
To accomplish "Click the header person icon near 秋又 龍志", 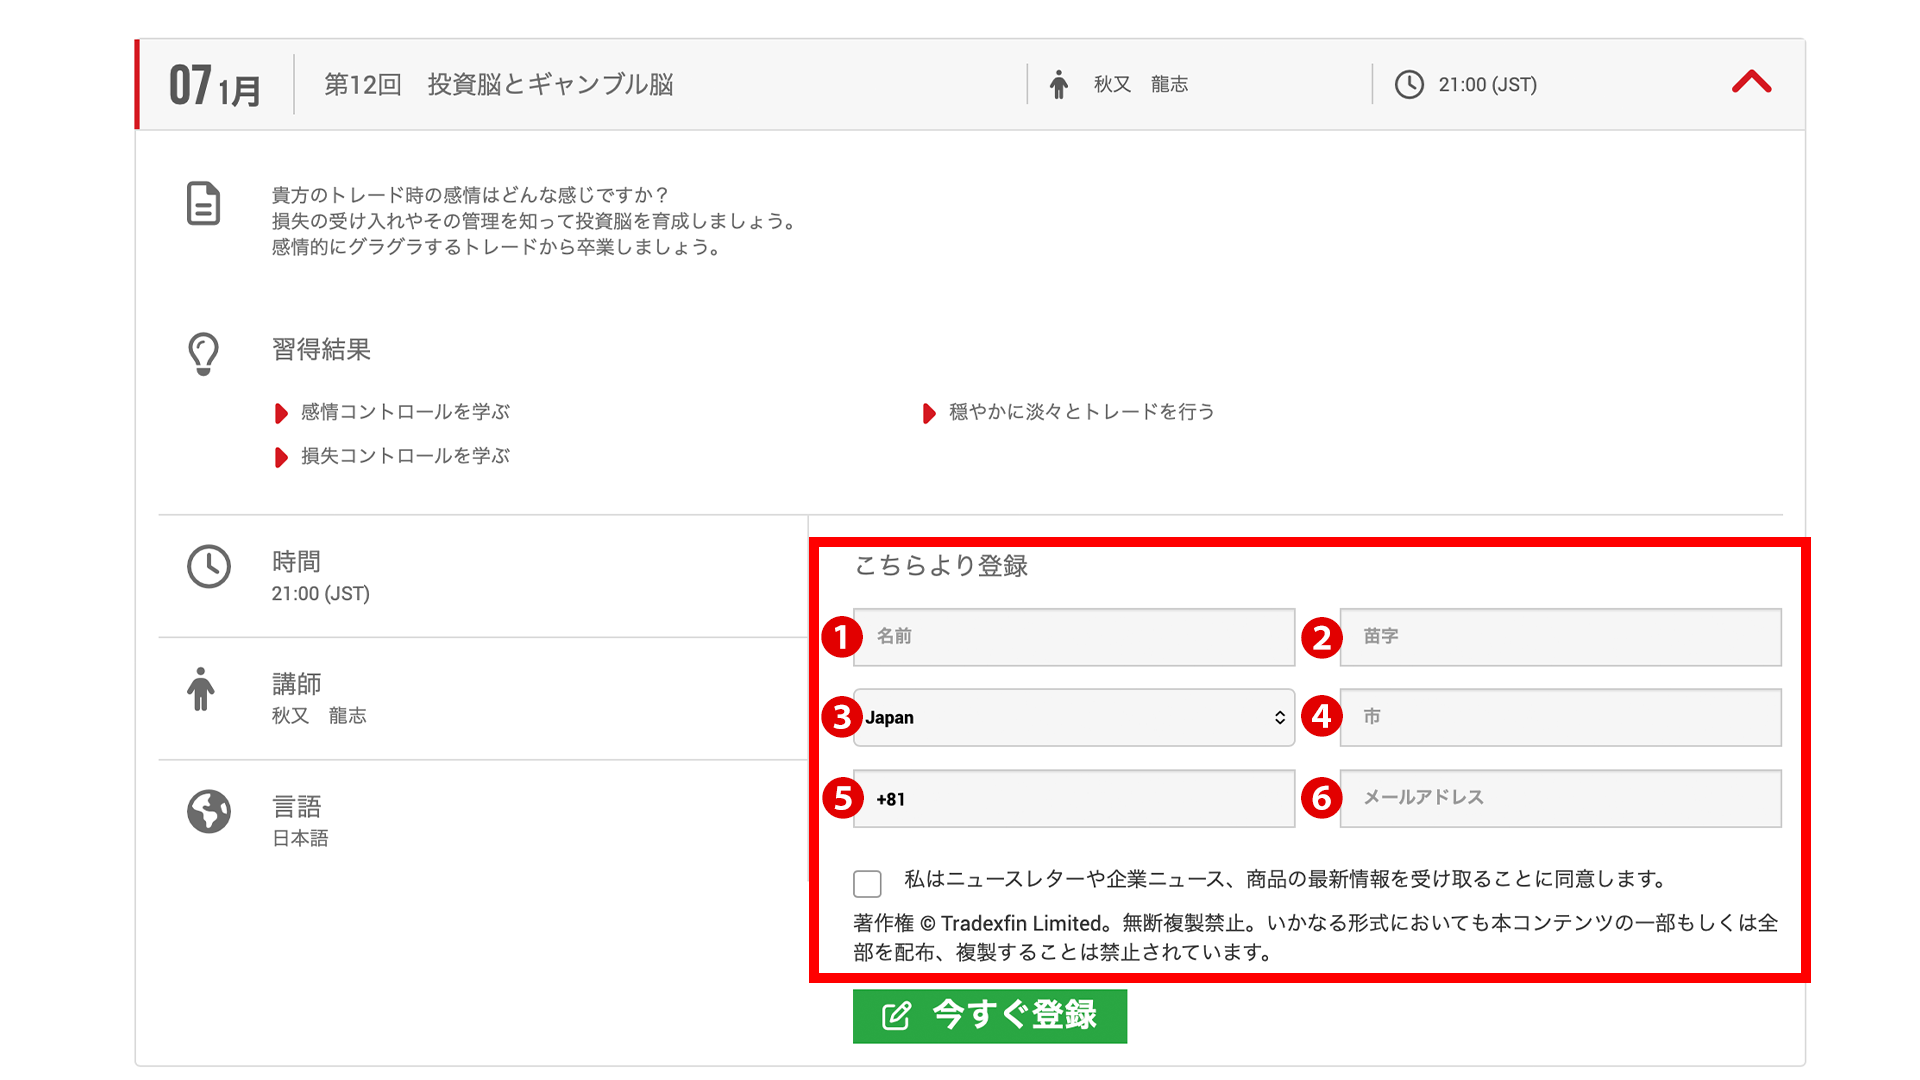I will point(1059,85).
